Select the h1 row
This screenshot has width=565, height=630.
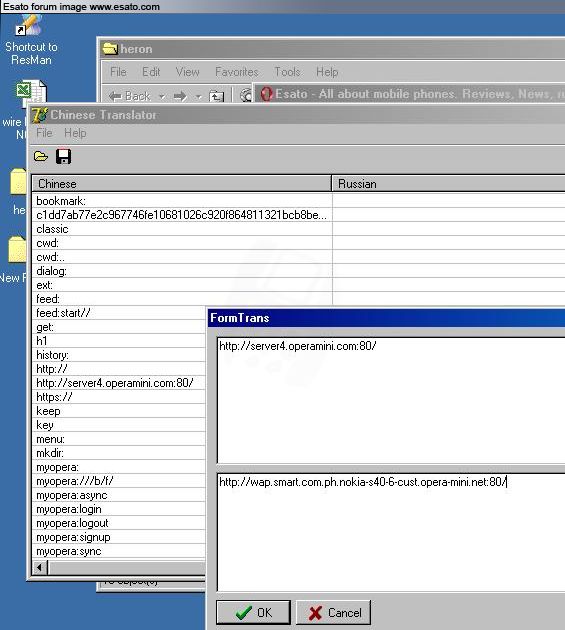(x=119, y=341)
